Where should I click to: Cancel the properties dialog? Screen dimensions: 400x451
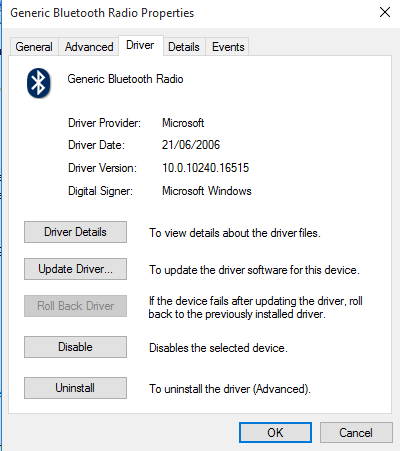(356, 433)
